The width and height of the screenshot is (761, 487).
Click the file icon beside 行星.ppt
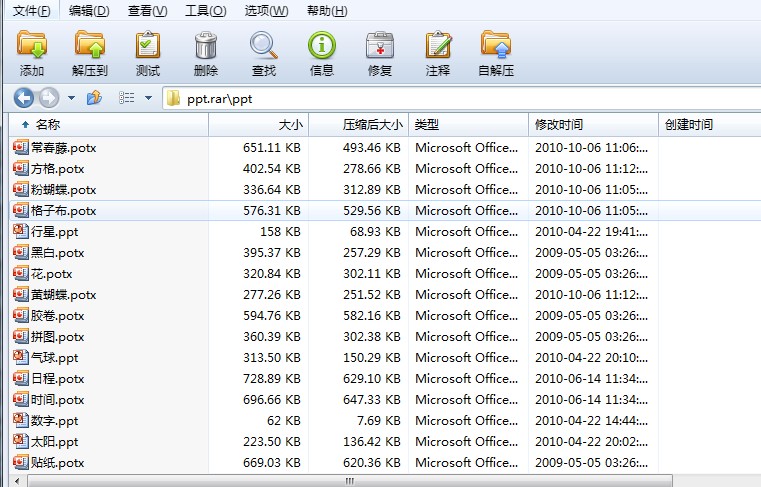pyautogui.click(x=21, y=231)
